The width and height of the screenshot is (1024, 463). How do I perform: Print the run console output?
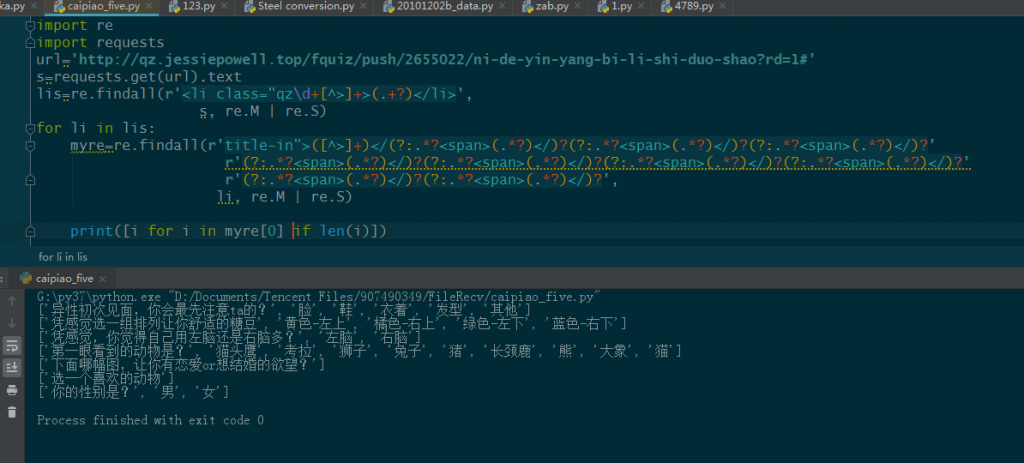[12, 390]
